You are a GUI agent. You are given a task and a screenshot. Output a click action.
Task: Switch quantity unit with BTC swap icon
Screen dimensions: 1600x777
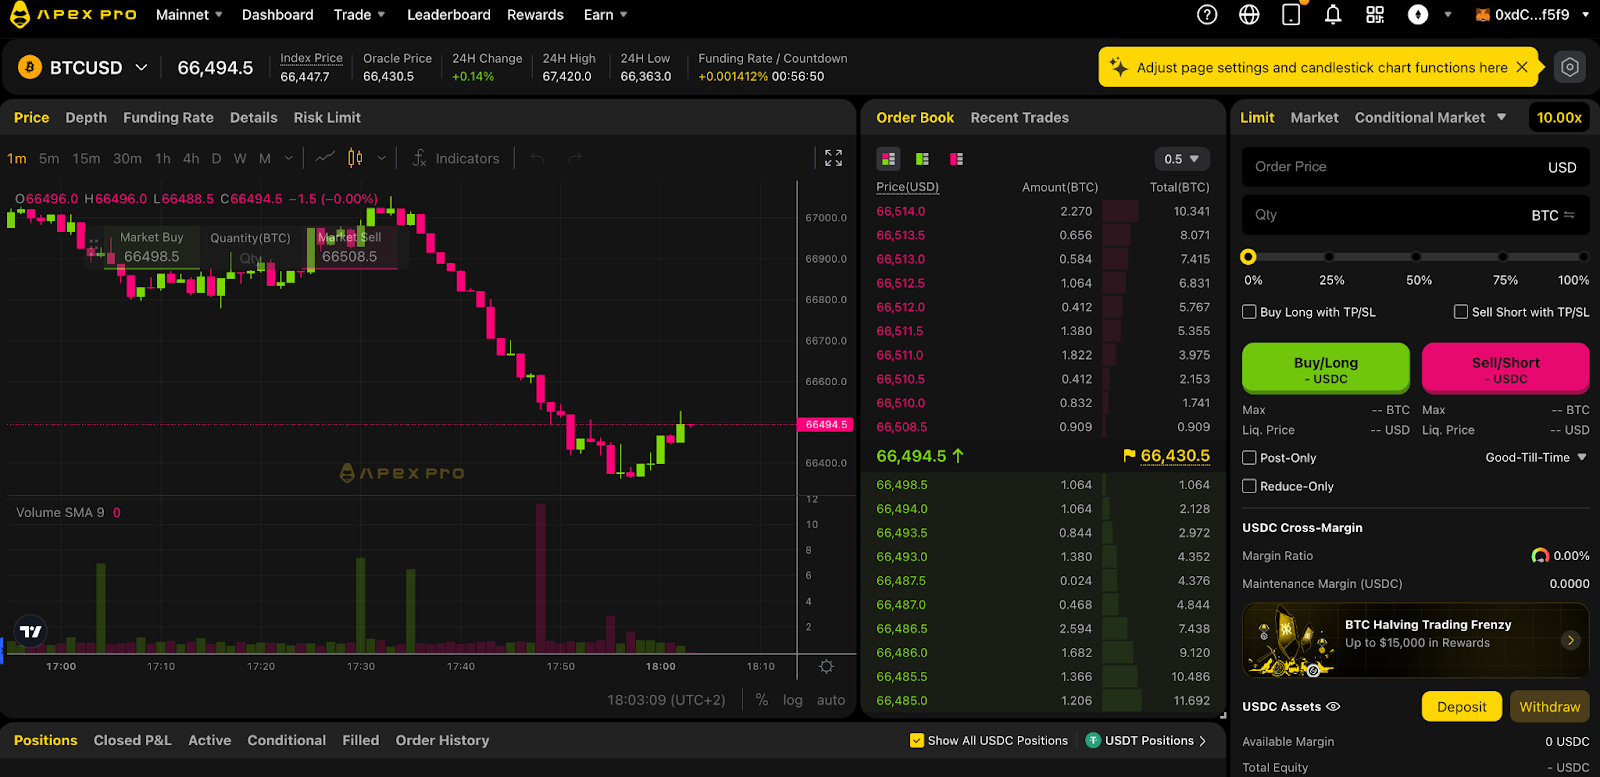click(x=1569, y=215)
